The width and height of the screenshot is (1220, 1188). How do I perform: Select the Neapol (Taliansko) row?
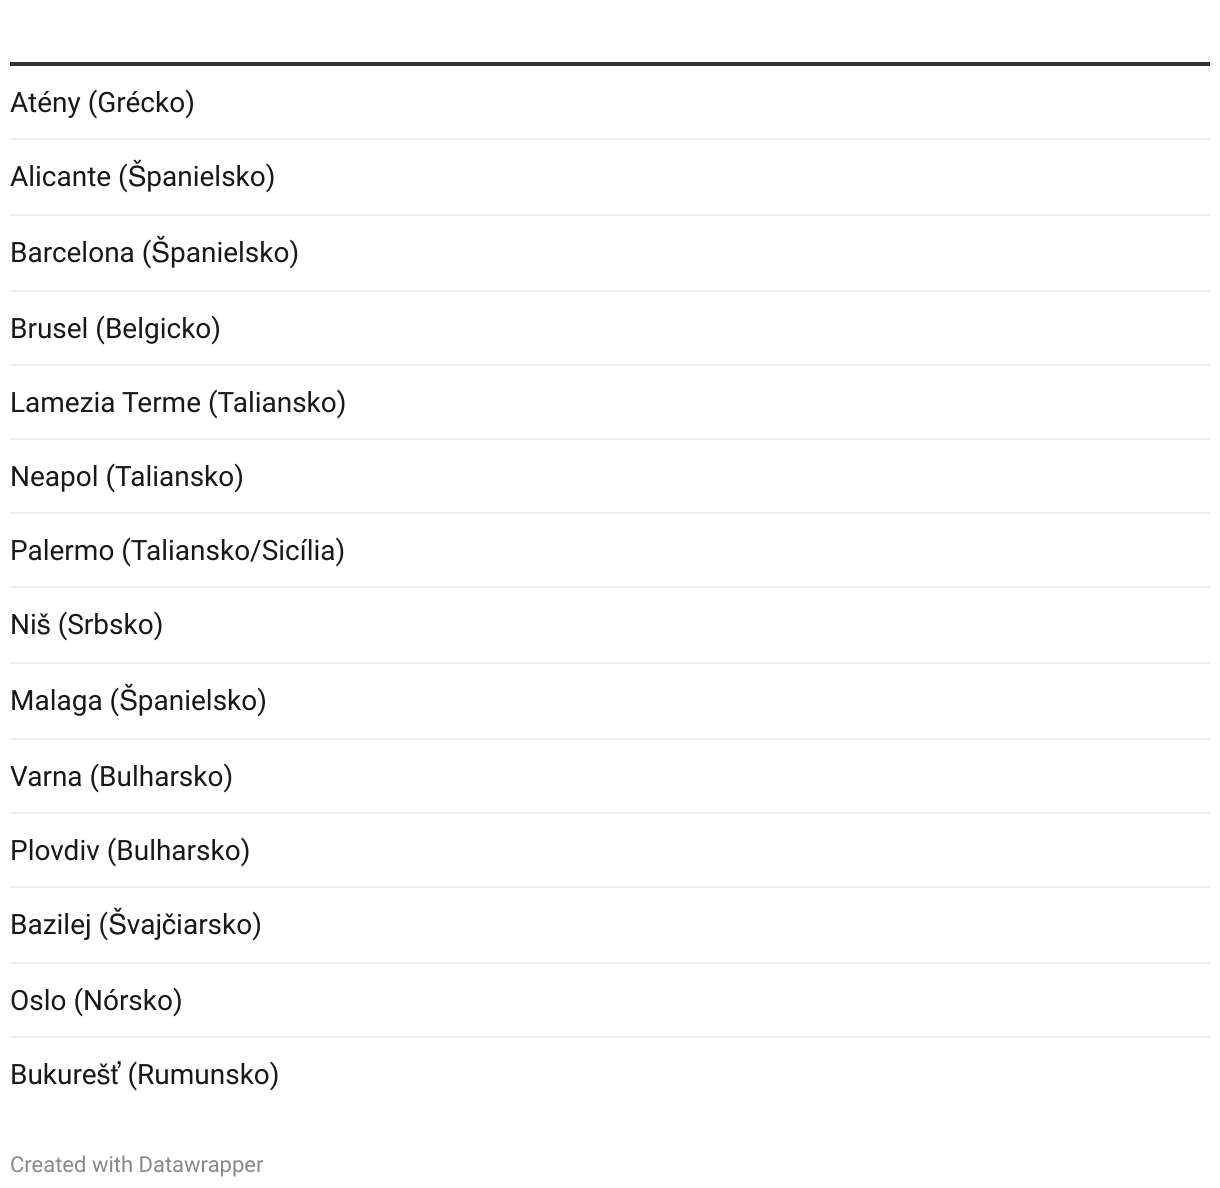pos(610,476)
